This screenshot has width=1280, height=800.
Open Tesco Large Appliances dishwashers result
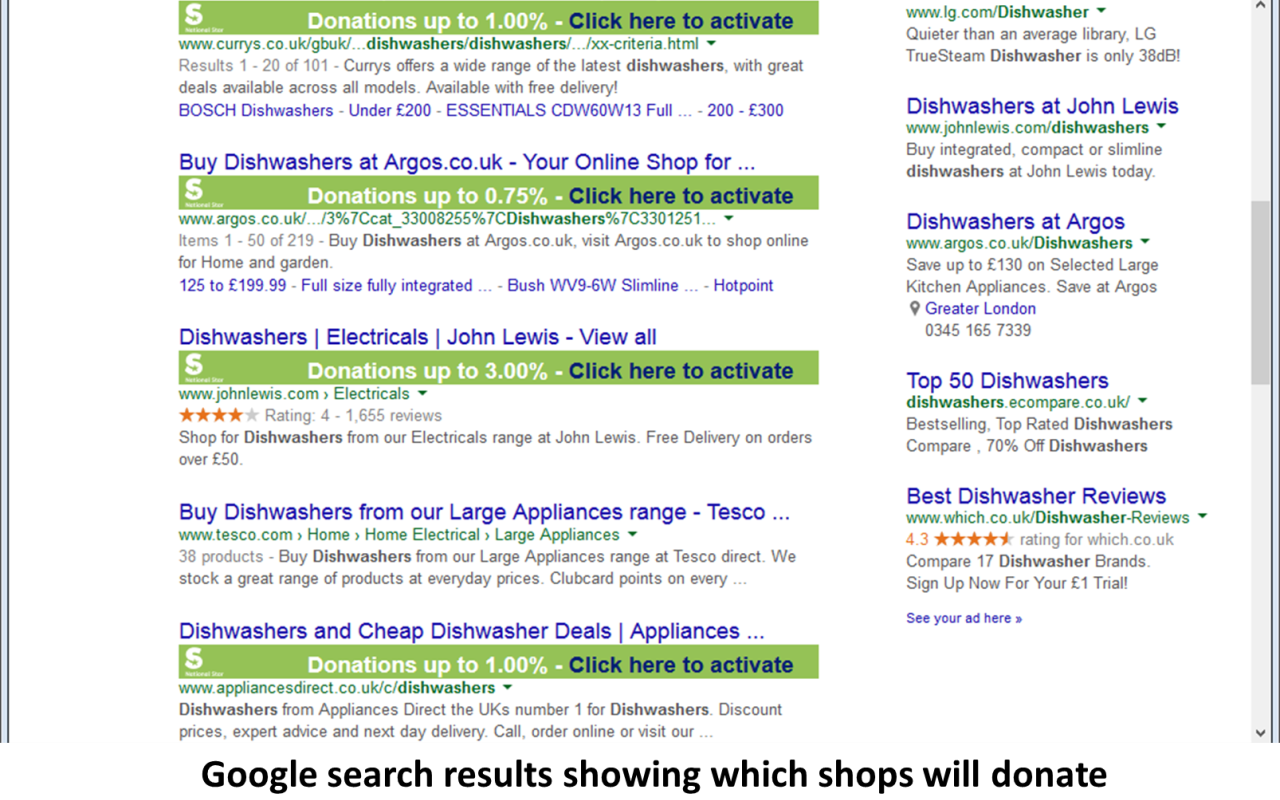click(x=485, y=512)
